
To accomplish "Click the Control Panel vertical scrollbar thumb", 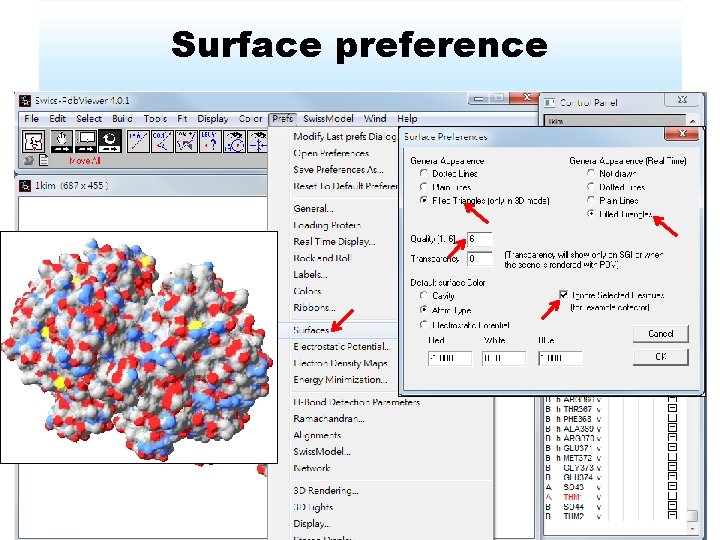I will pyautogui.click(x=693, y=516).
